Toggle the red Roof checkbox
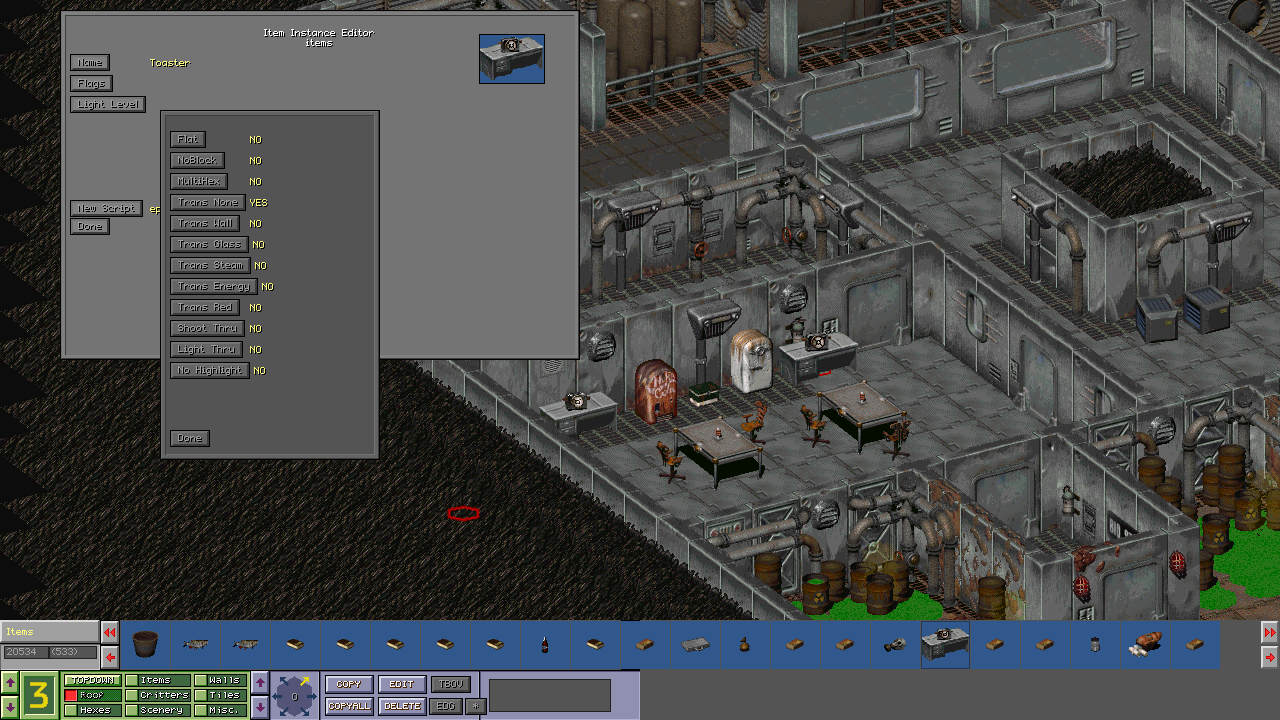 pos(71,695)
